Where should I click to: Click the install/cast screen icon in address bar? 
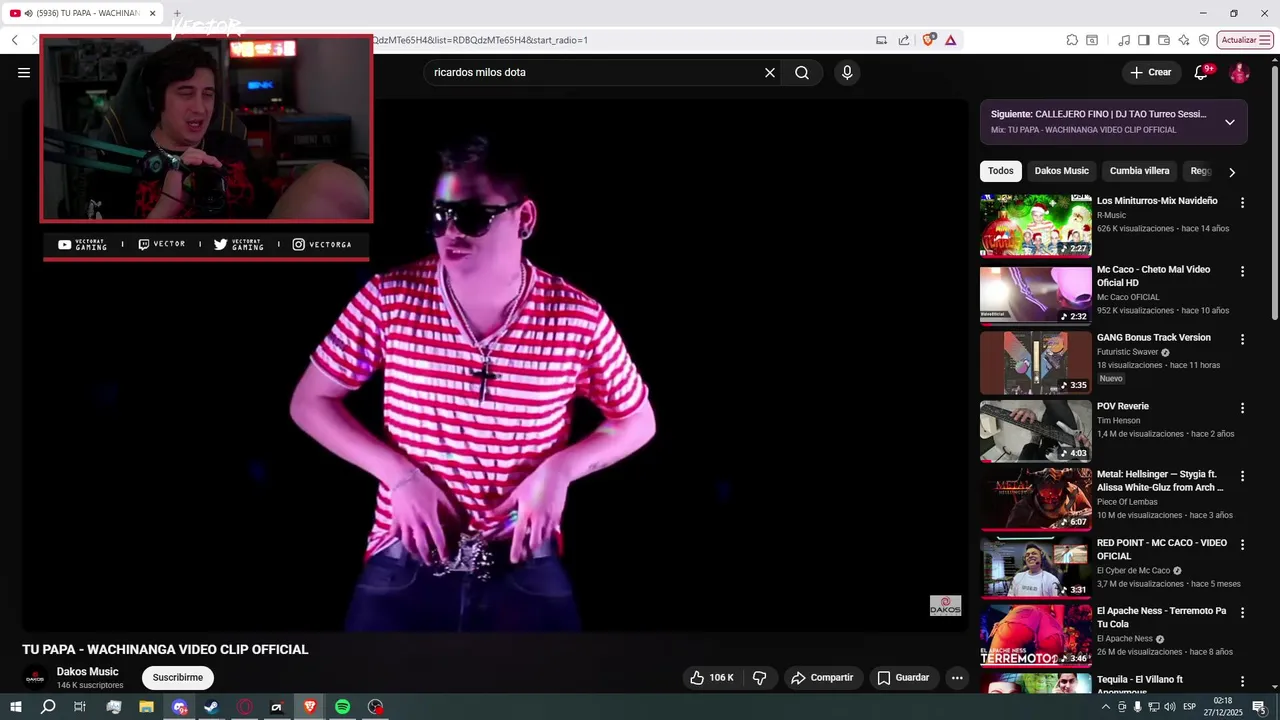pos(881,40)
